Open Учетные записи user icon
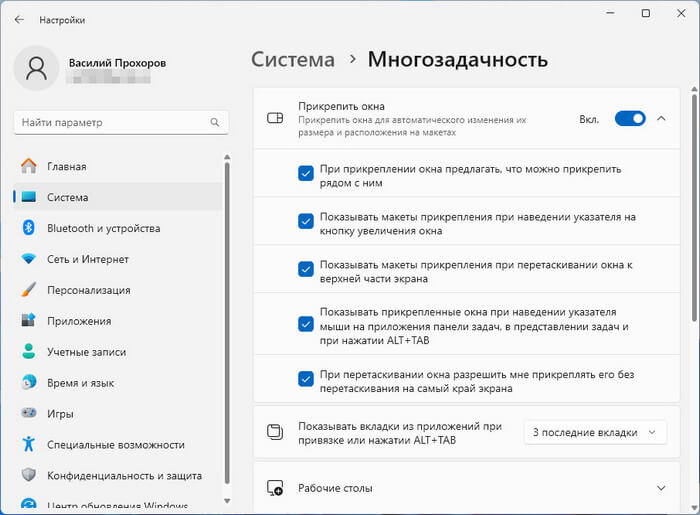 28,352
